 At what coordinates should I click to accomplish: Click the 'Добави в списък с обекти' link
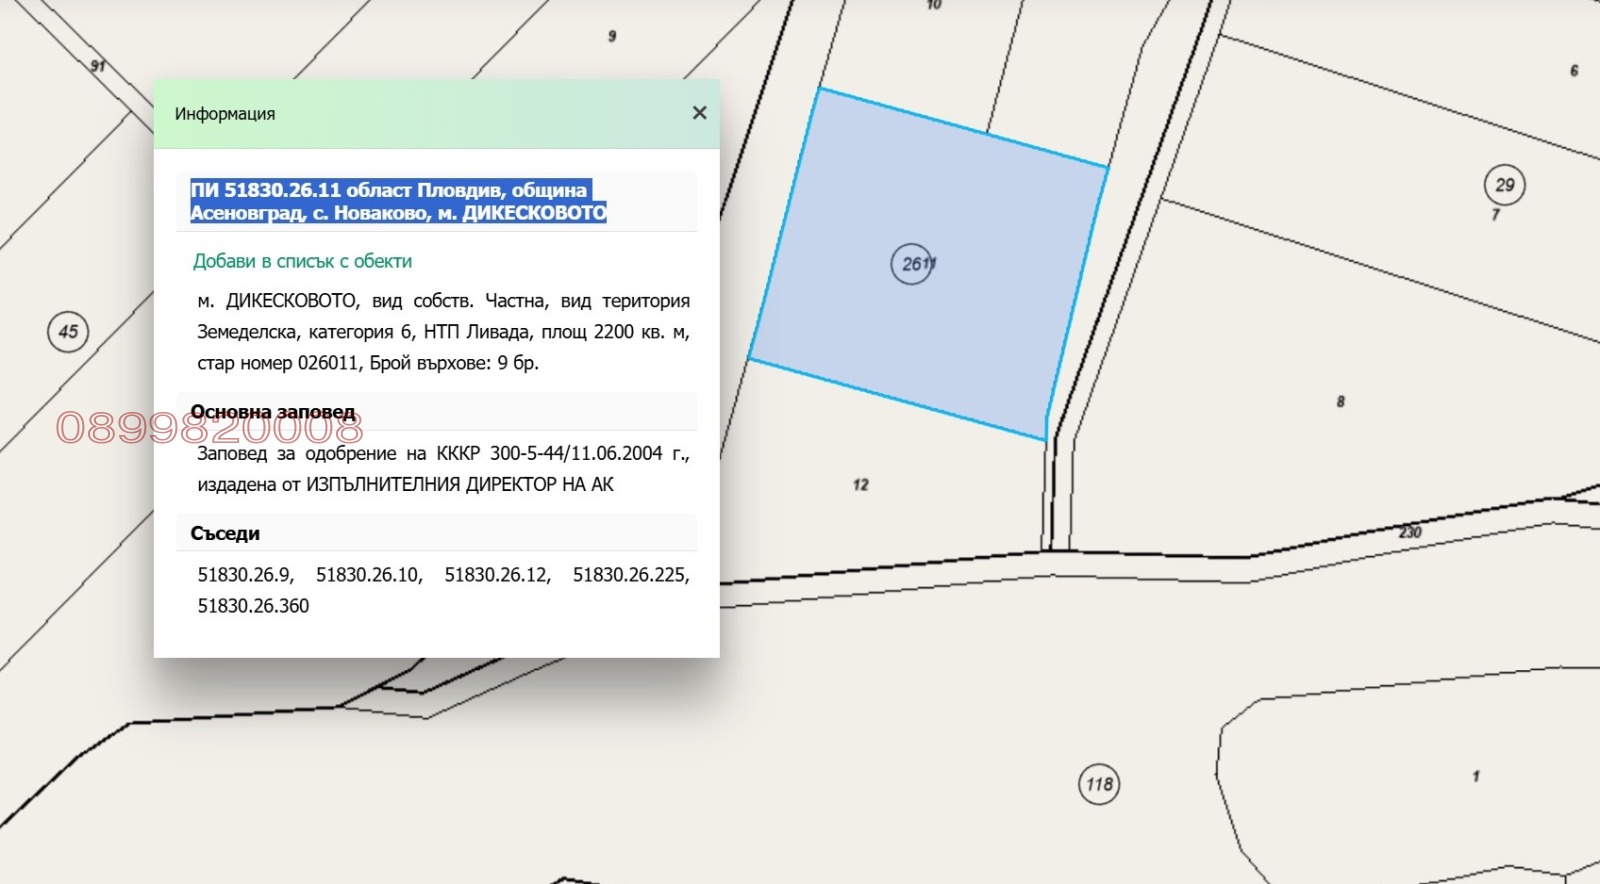click(302, 261)
